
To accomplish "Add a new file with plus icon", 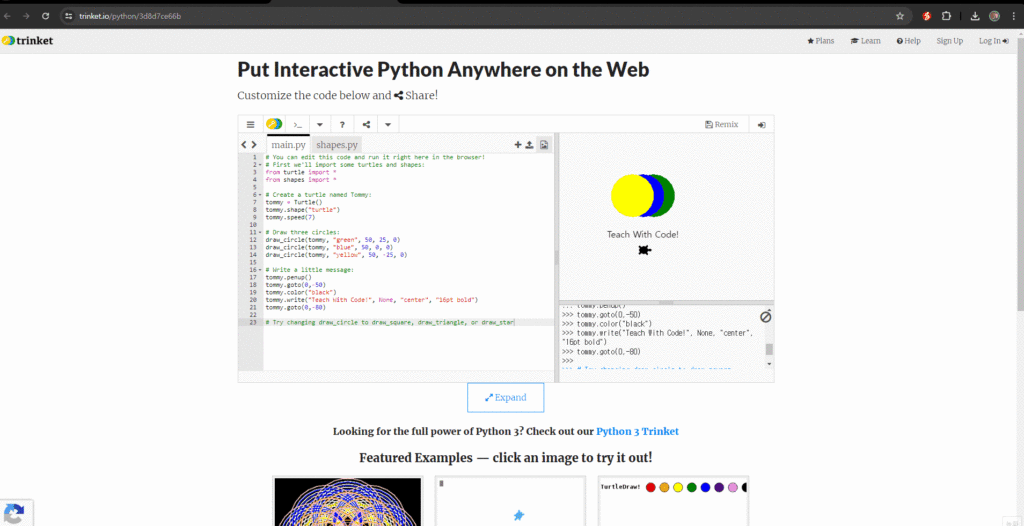I will pyautogui.click(x=518, y=144).
